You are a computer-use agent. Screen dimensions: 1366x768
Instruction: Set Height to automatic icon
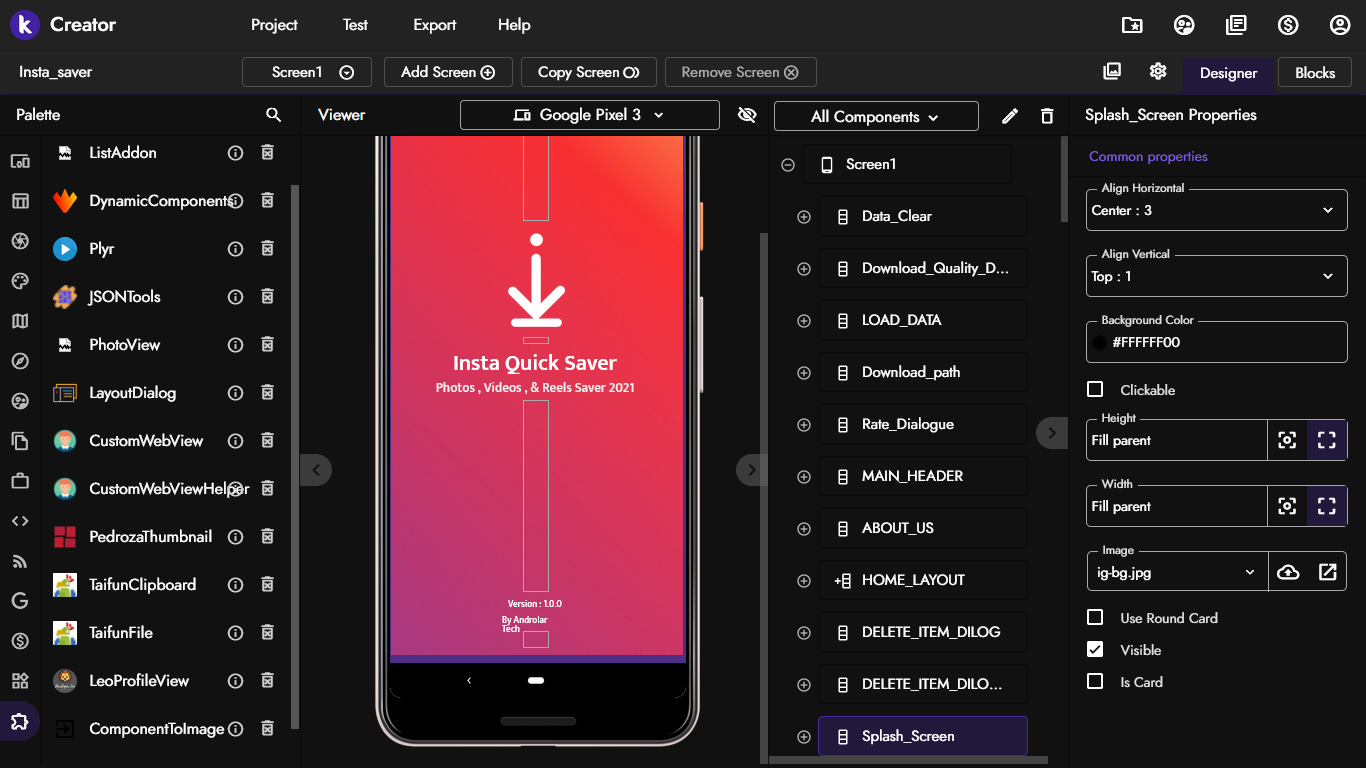coord(1288,440)
